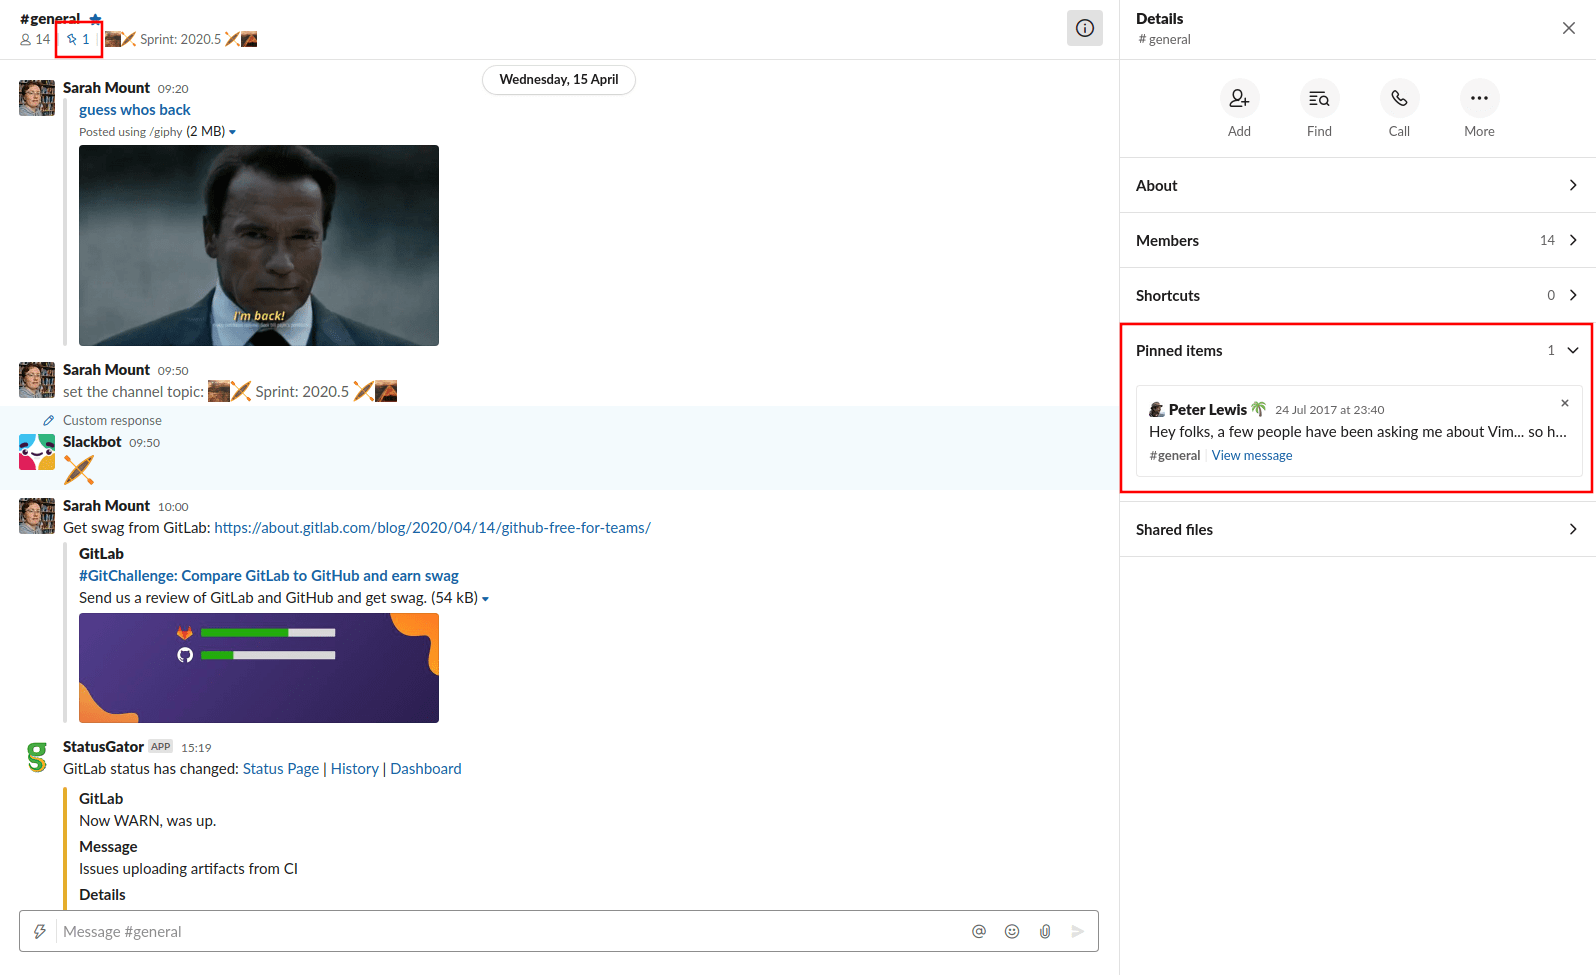Click the StatusGator app avatar
Viewport: 1596px width, 975px height.
(x=37, y=757)
